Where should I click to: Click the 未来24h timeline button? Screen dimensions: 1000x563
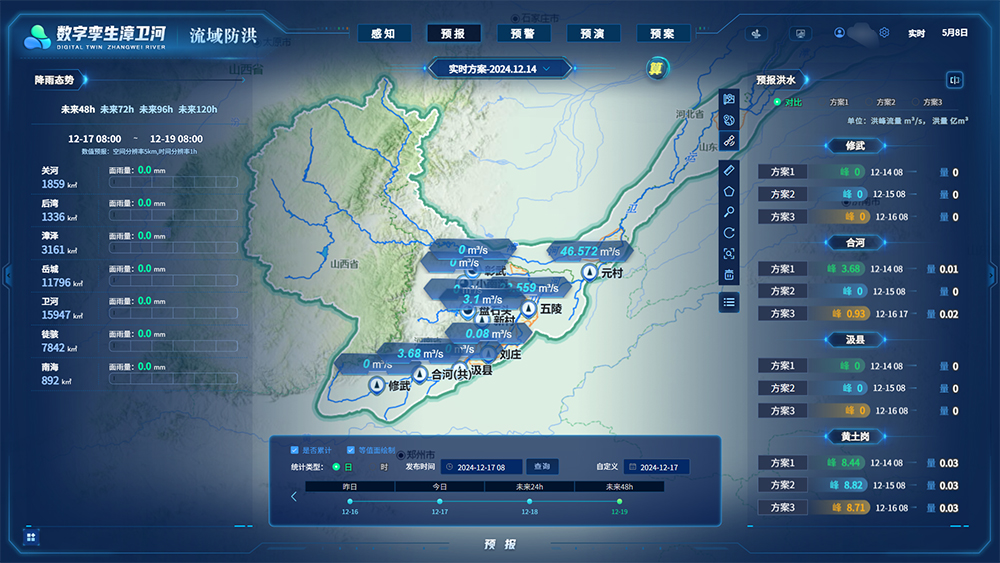click(x=530, y=486)
